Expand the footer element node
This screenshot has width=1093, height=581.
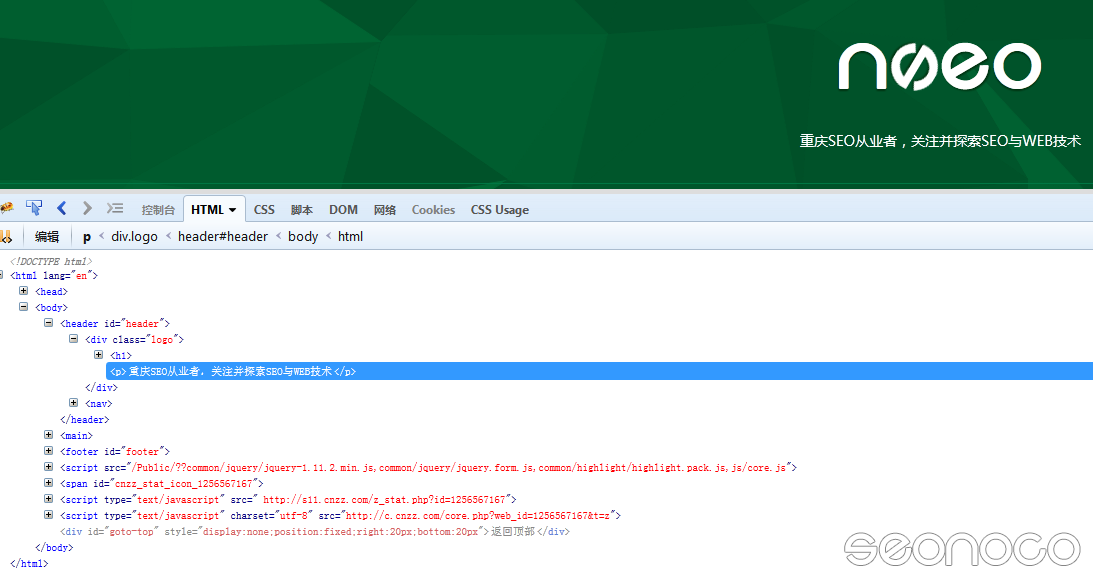(49, 451)
